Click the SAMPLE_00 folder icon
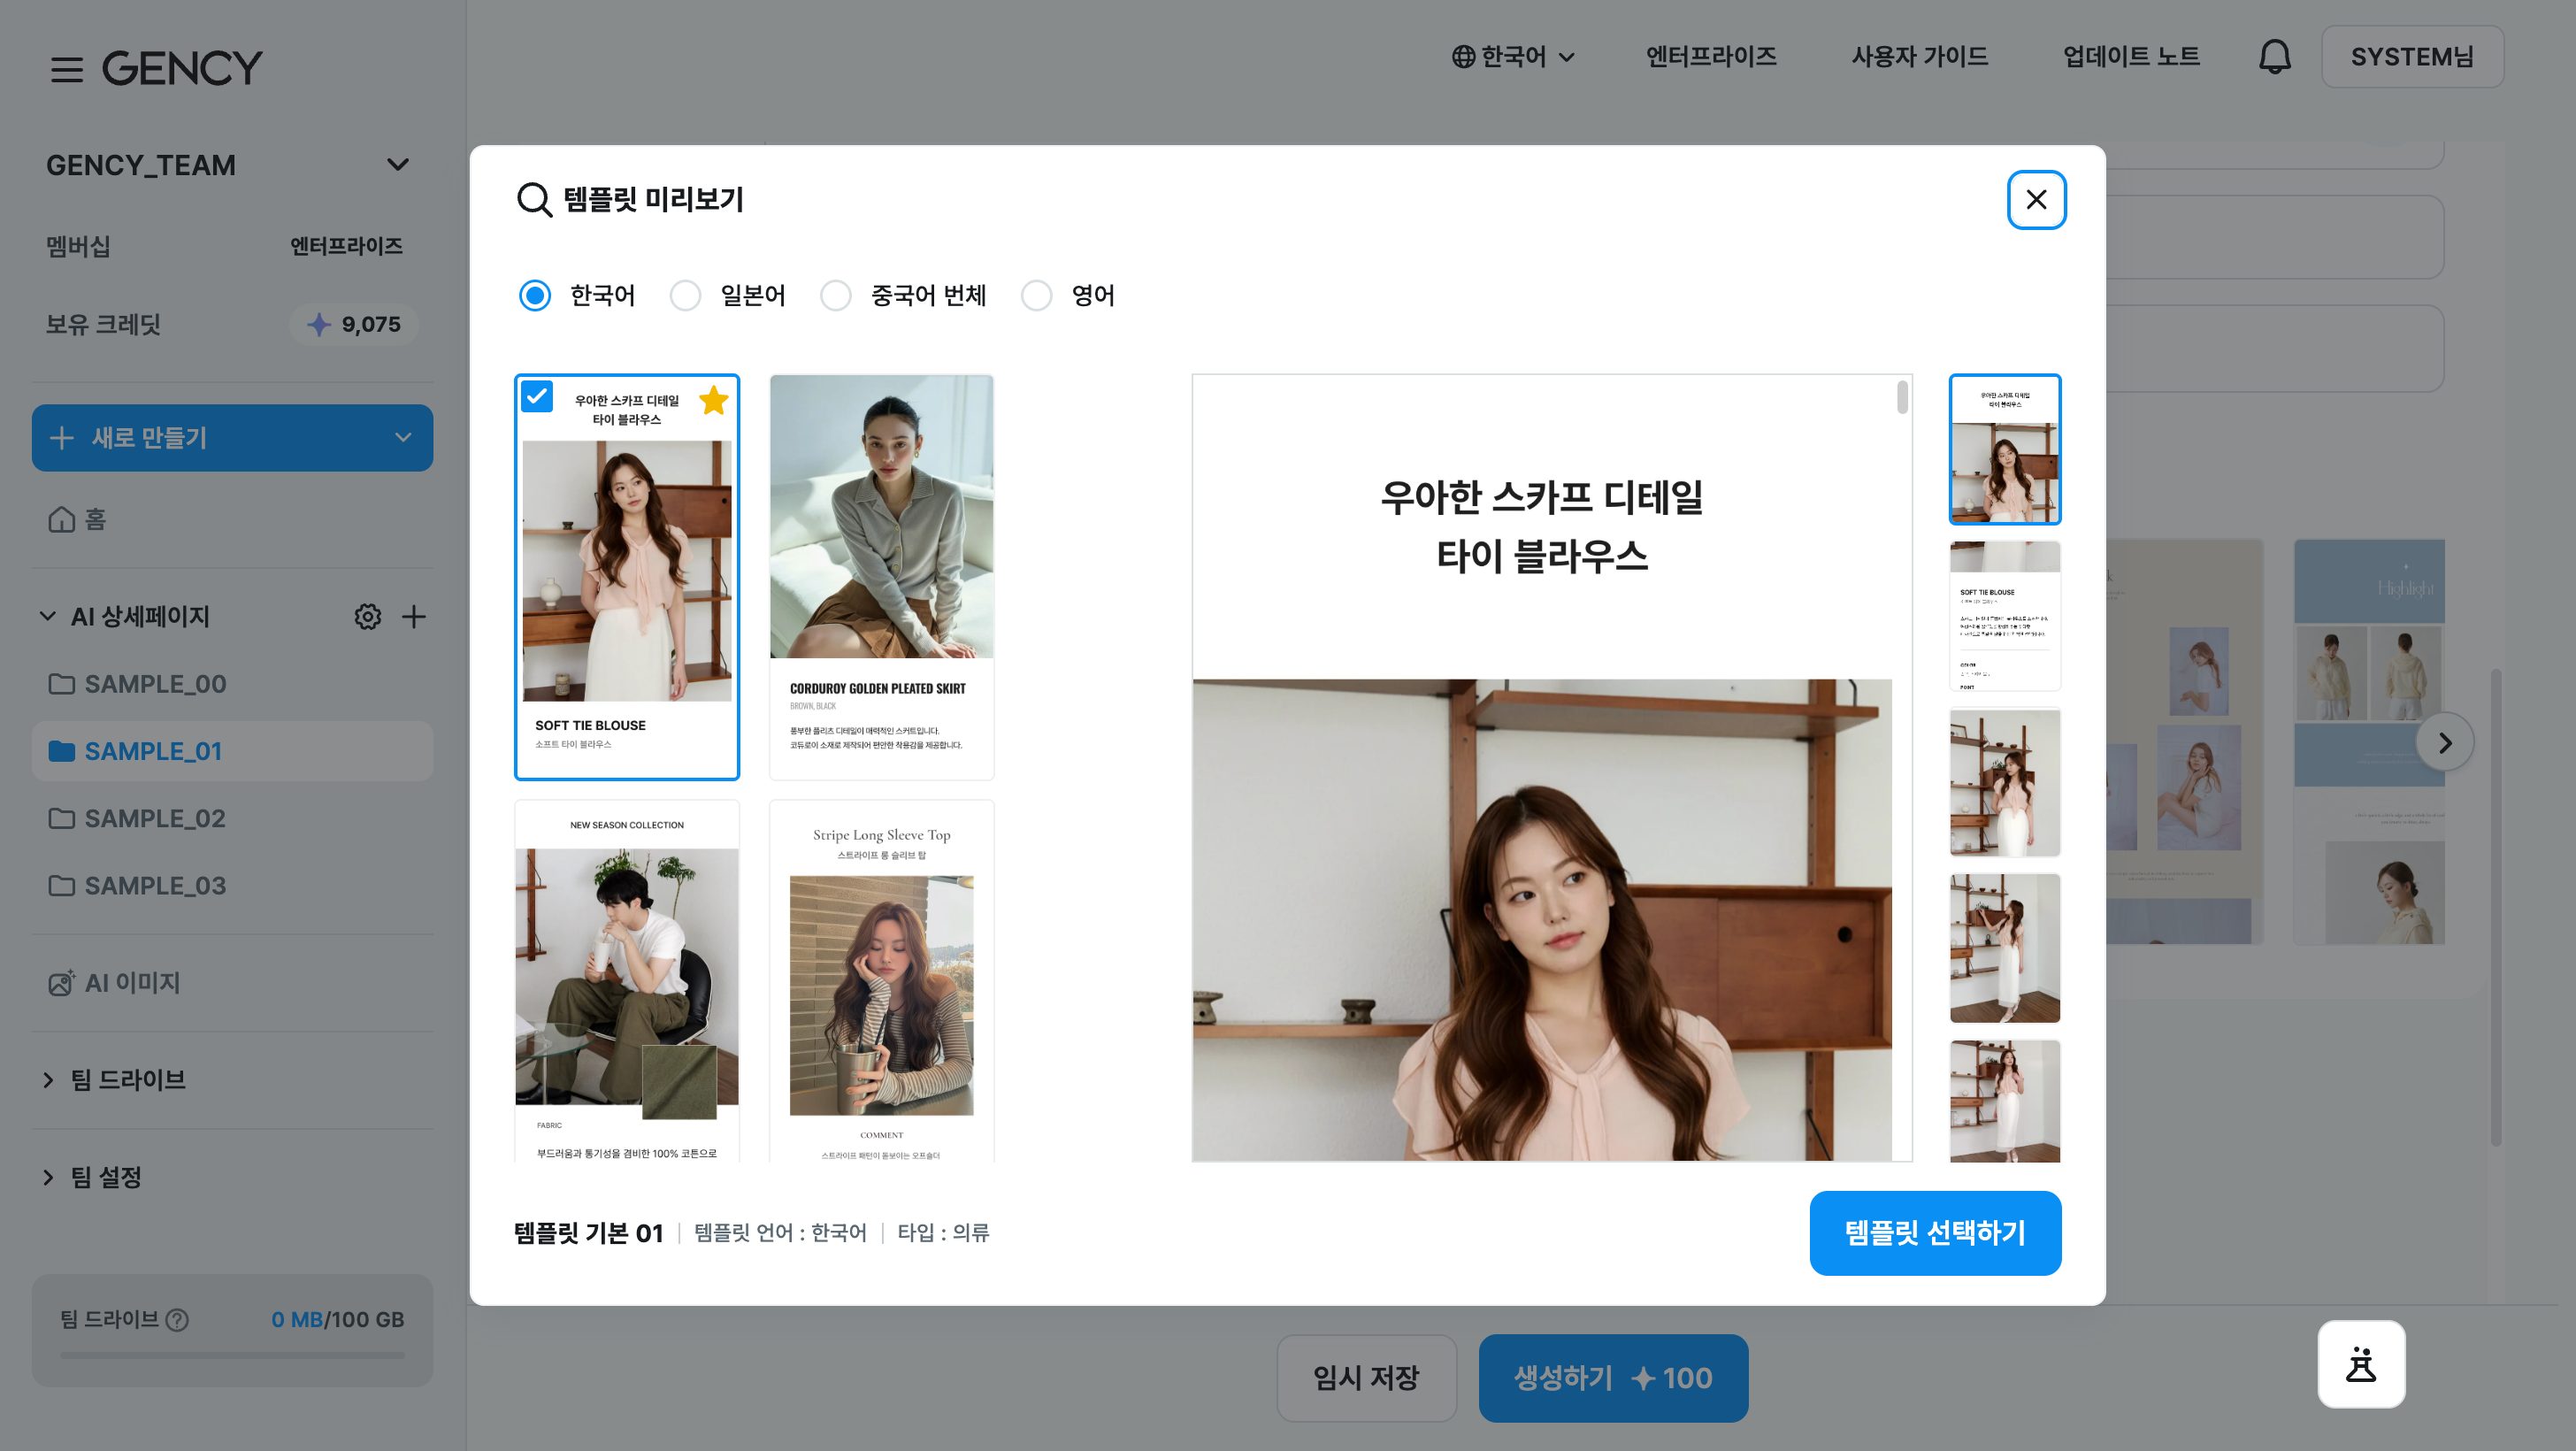The height and width of the screenshot is (1451, 2576). pyautogui.click(x=62, y=684)
